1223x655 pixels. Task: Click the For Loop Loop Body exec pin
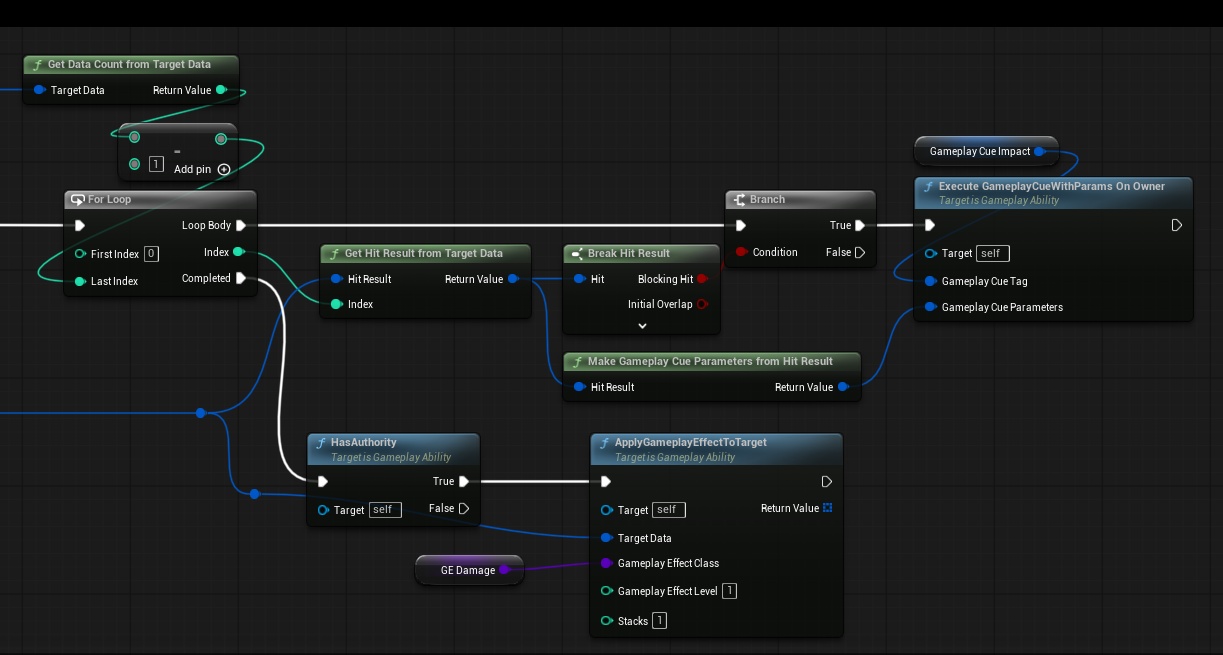point(241,225)
